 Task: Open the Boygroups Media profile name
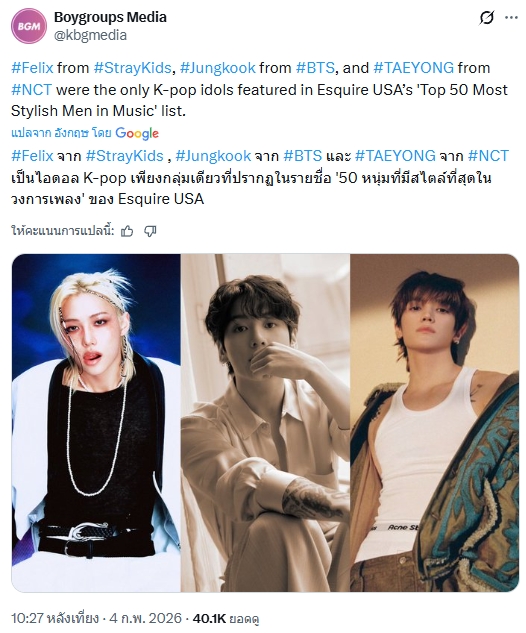pos(110,17)
